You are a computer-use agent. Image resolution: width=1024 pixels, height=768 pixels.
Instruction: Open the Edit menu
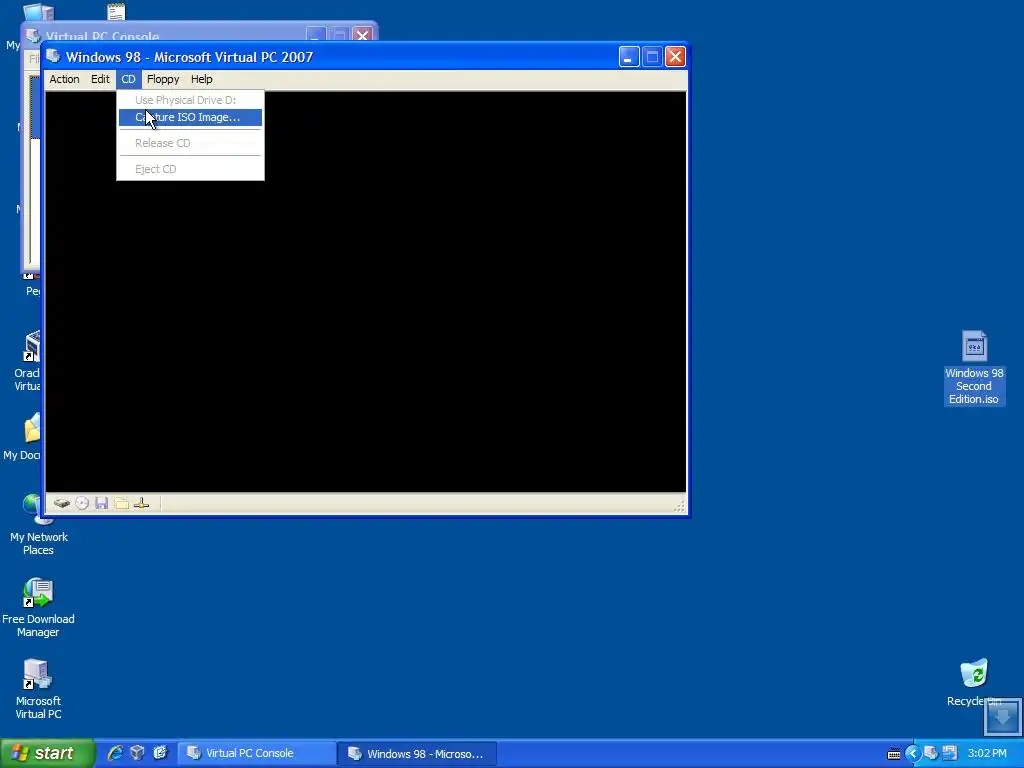(100, 79)
